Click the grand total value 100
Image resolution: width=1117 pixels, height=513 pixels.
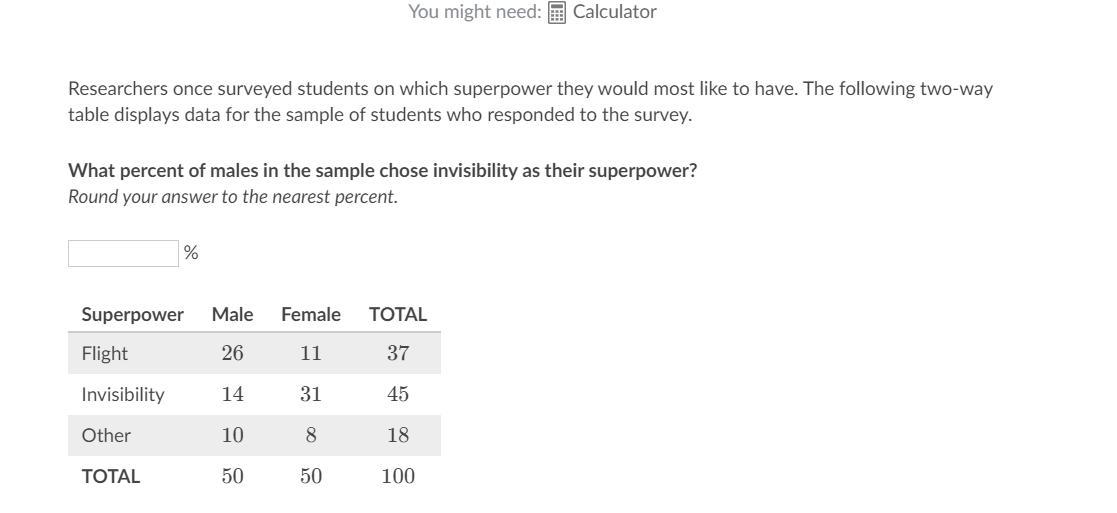pos(397,476)
